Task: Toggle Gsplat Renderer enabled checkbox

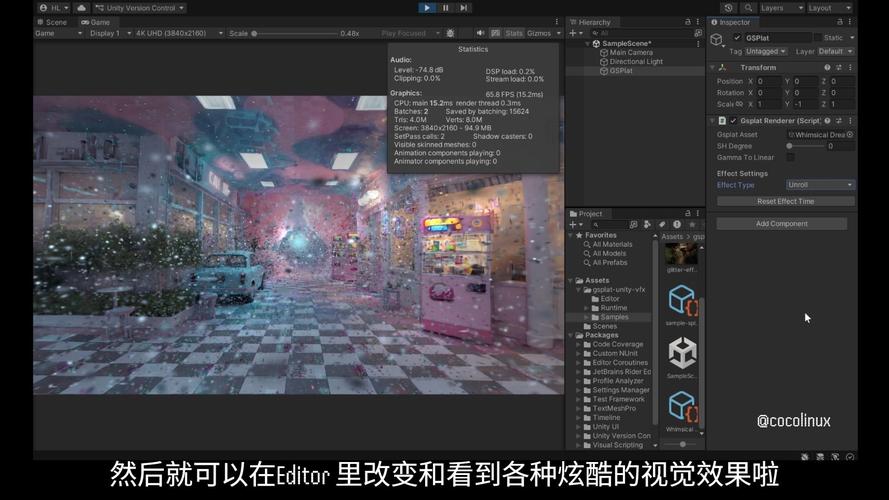Action: [733, 121]
